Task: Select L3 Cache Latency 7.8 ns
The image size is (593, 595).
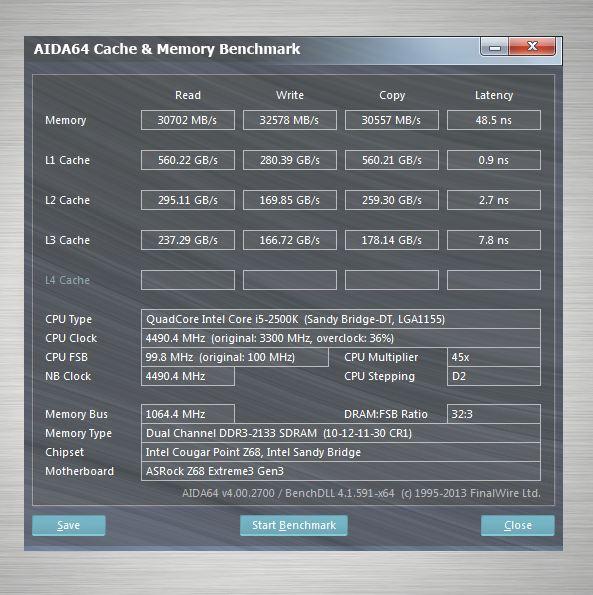Action: tap(494, 240)
